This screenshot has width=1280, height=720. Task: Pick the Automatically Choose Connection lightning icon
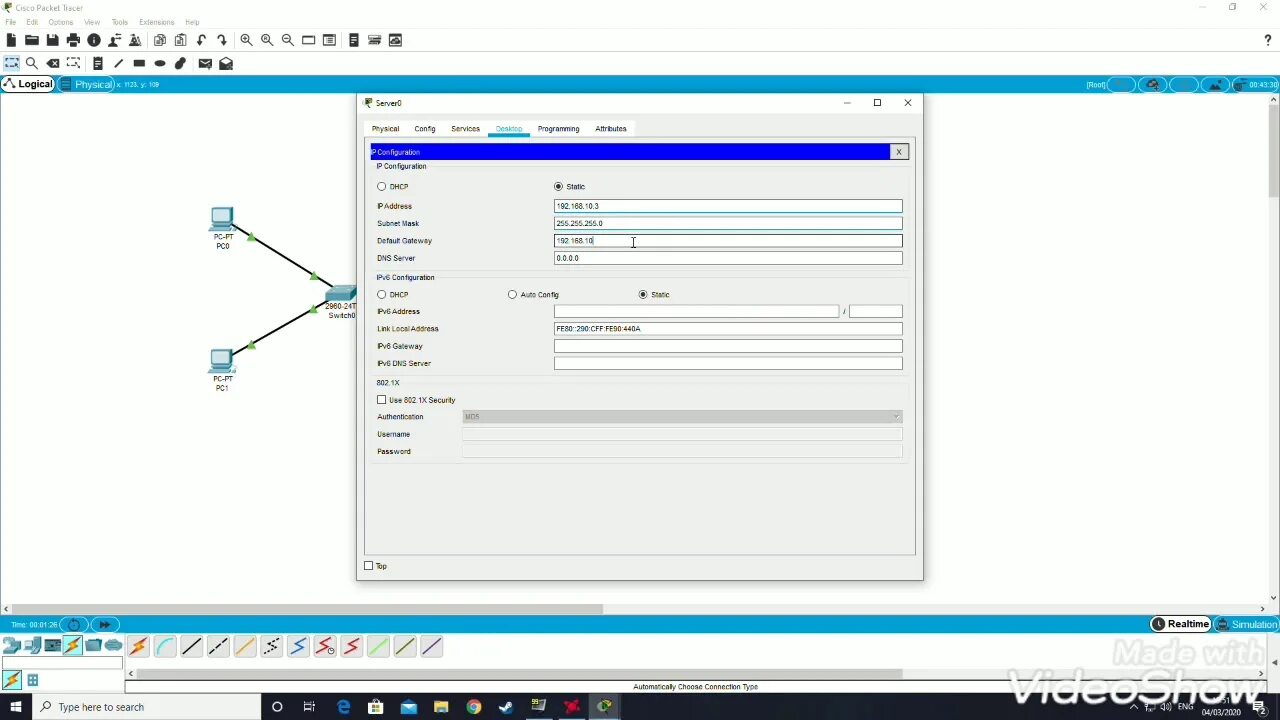coord(138,647)
